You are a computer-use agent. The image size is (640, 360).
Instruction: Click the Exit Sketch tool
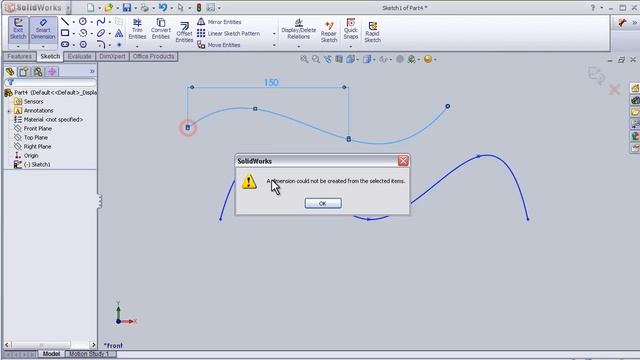(18, 29)
